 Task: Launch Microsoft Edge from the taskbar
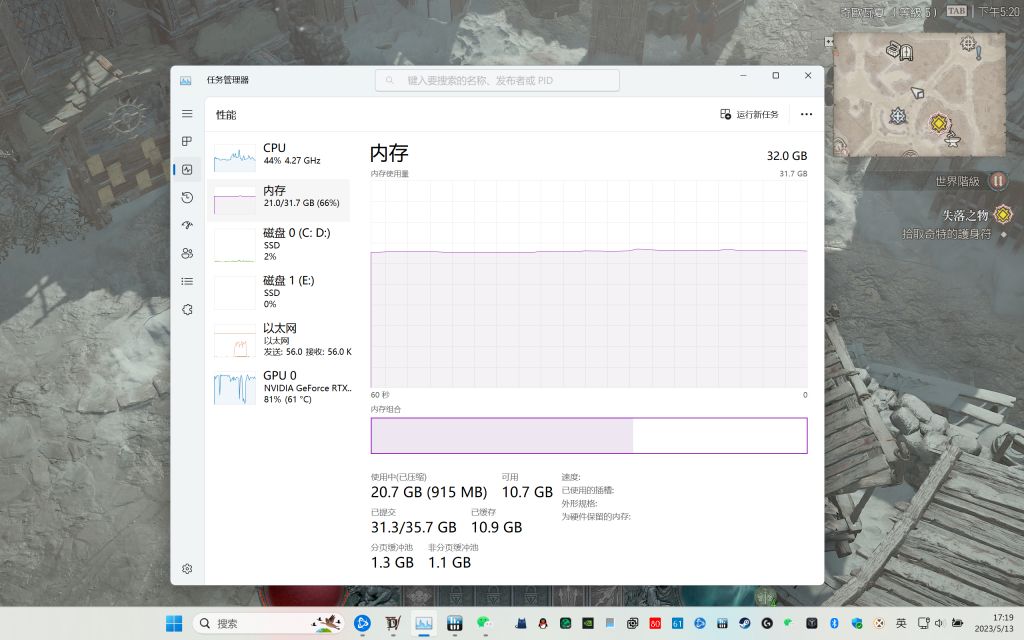click(x=362, y=623)
